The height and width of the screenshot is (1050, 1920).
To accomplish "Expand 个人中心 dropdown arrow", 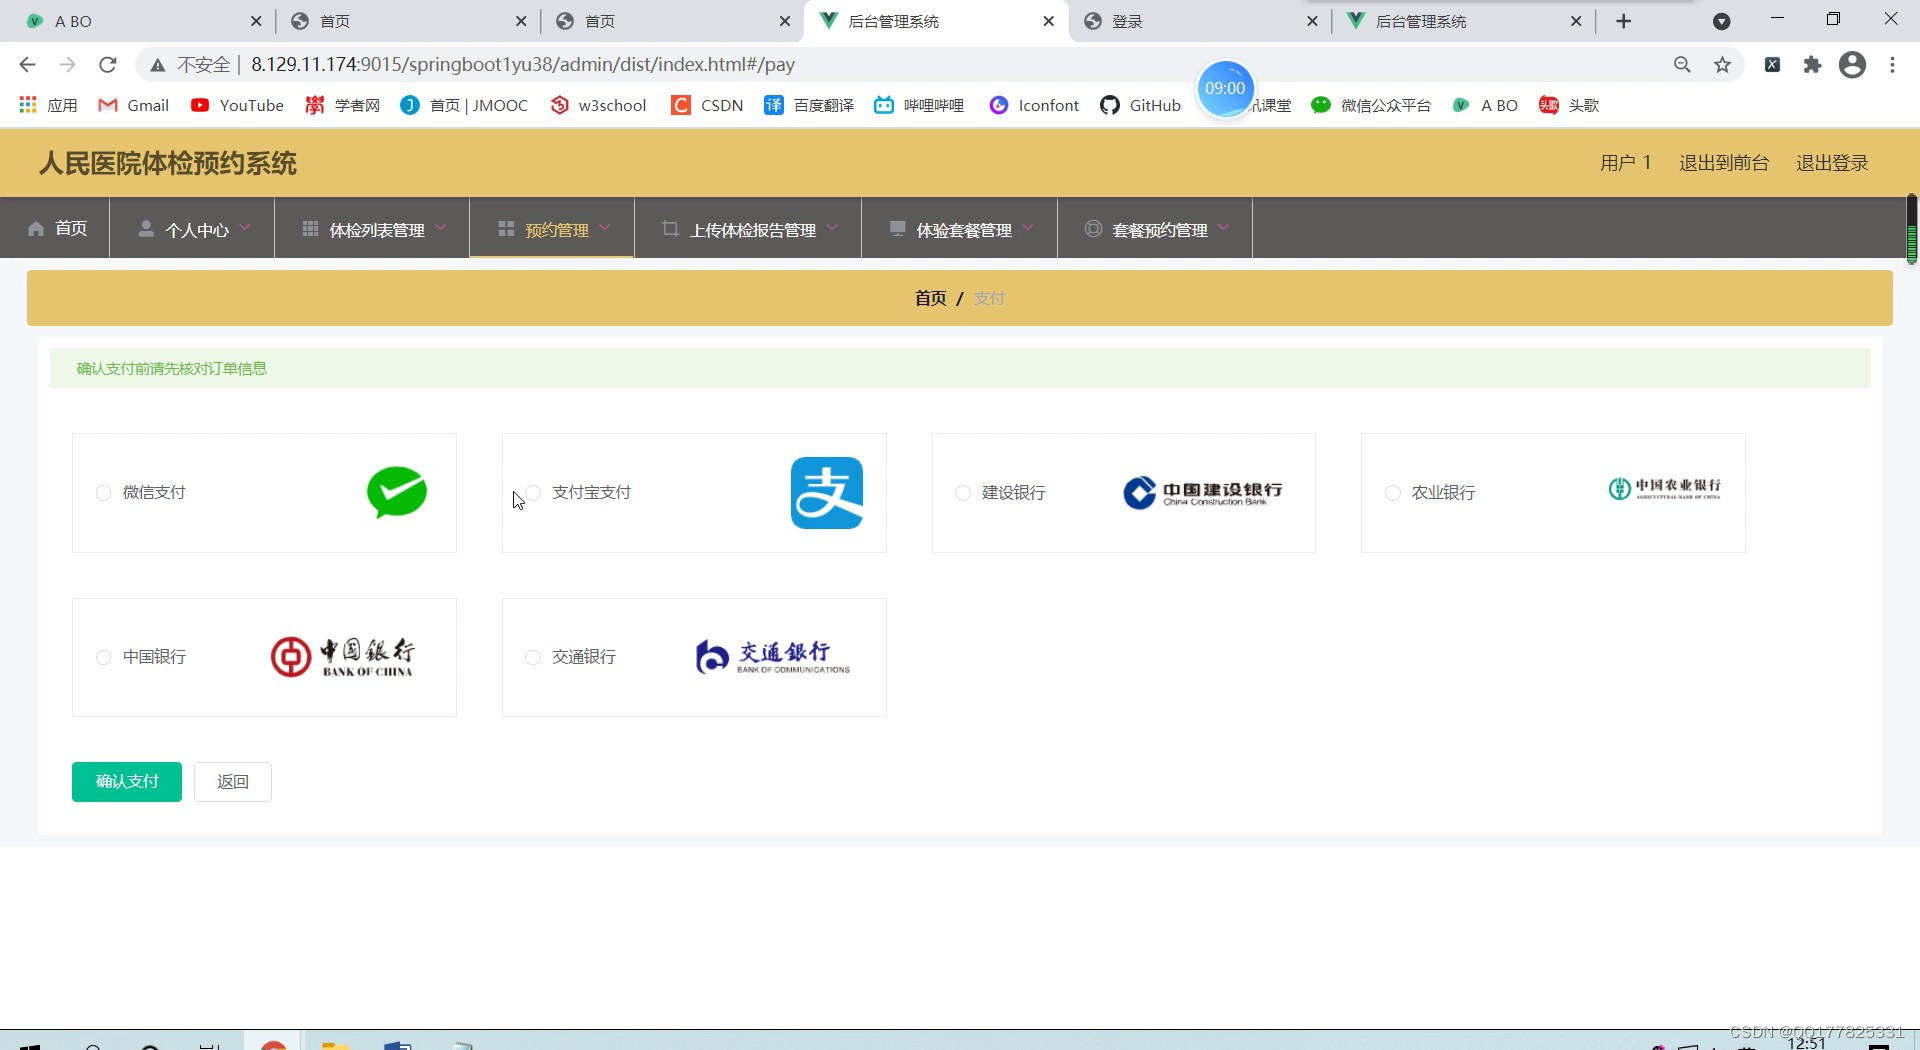I will pyautogui.click(x=245, y=228).
